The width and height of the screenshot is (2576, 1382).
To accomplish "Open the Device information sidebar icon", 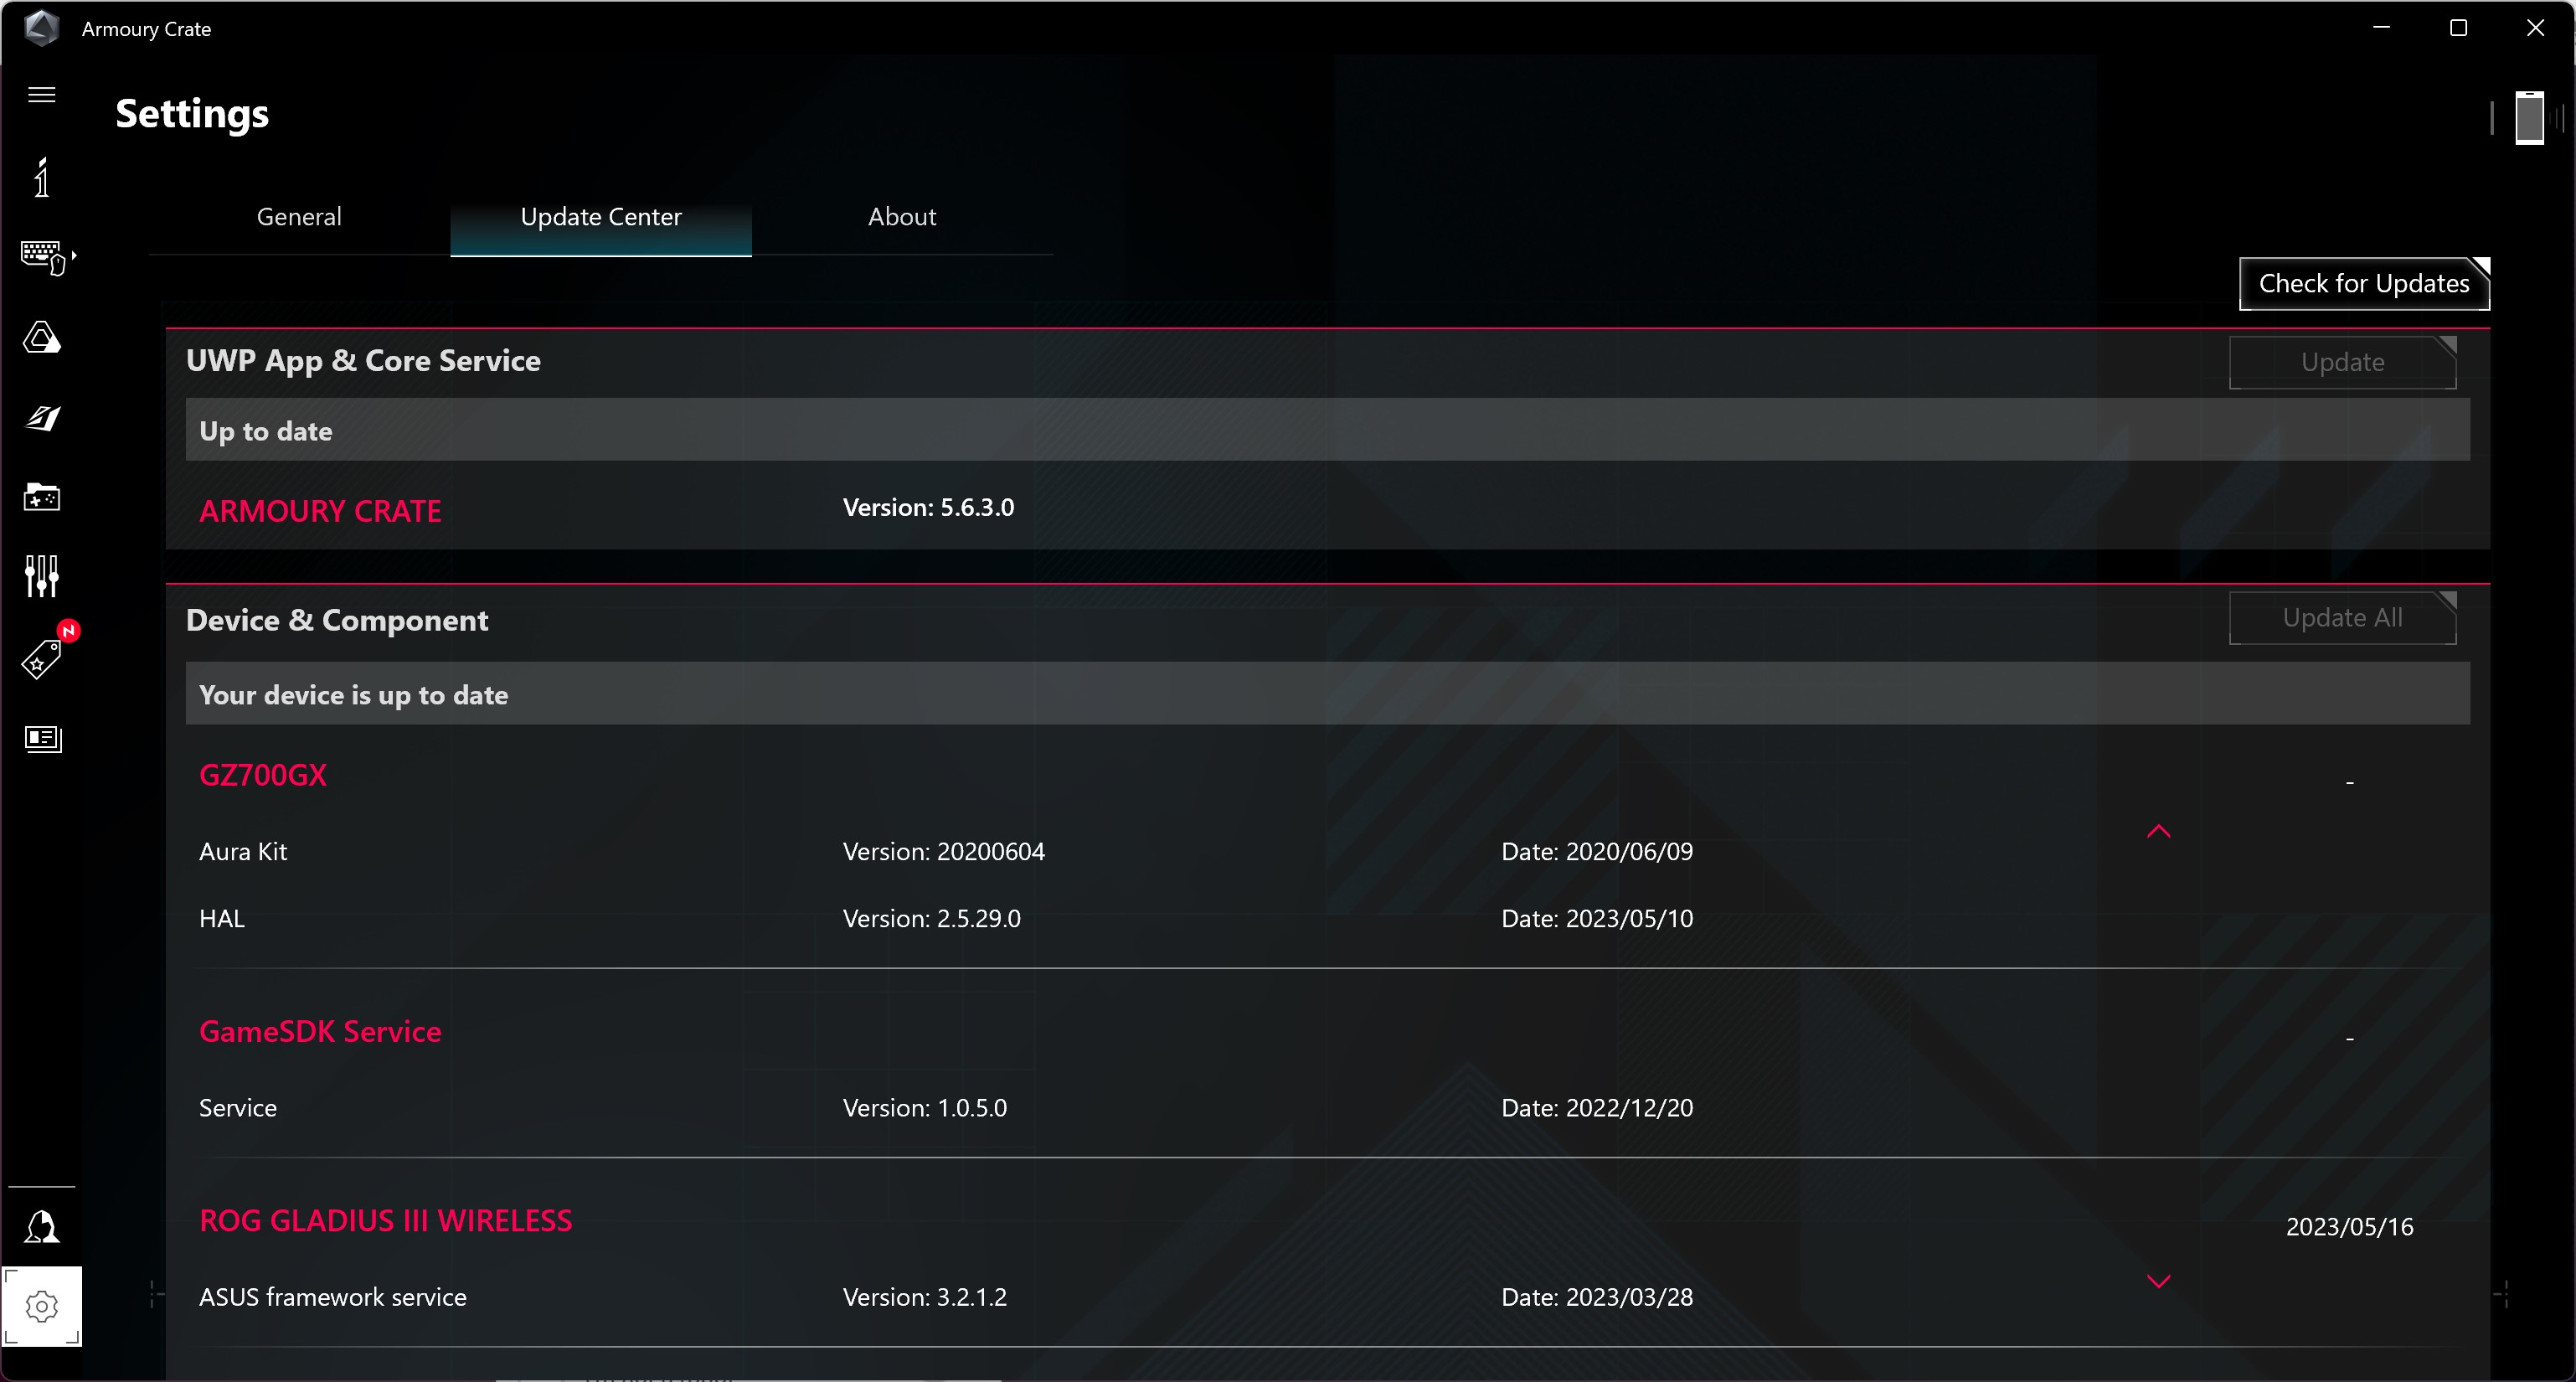I will click(x=41, y=177).
